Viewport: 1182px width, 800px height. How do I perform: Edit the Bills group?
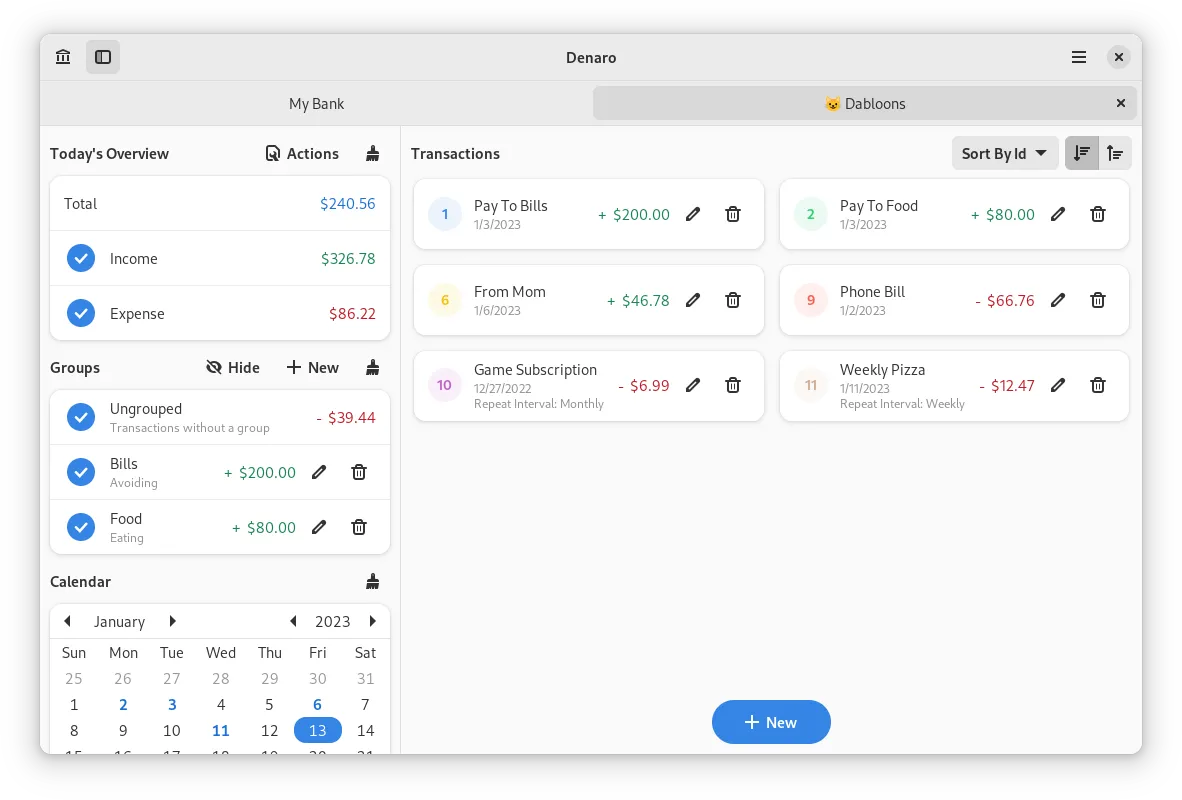pyautogui.click(x=319, y=472)
